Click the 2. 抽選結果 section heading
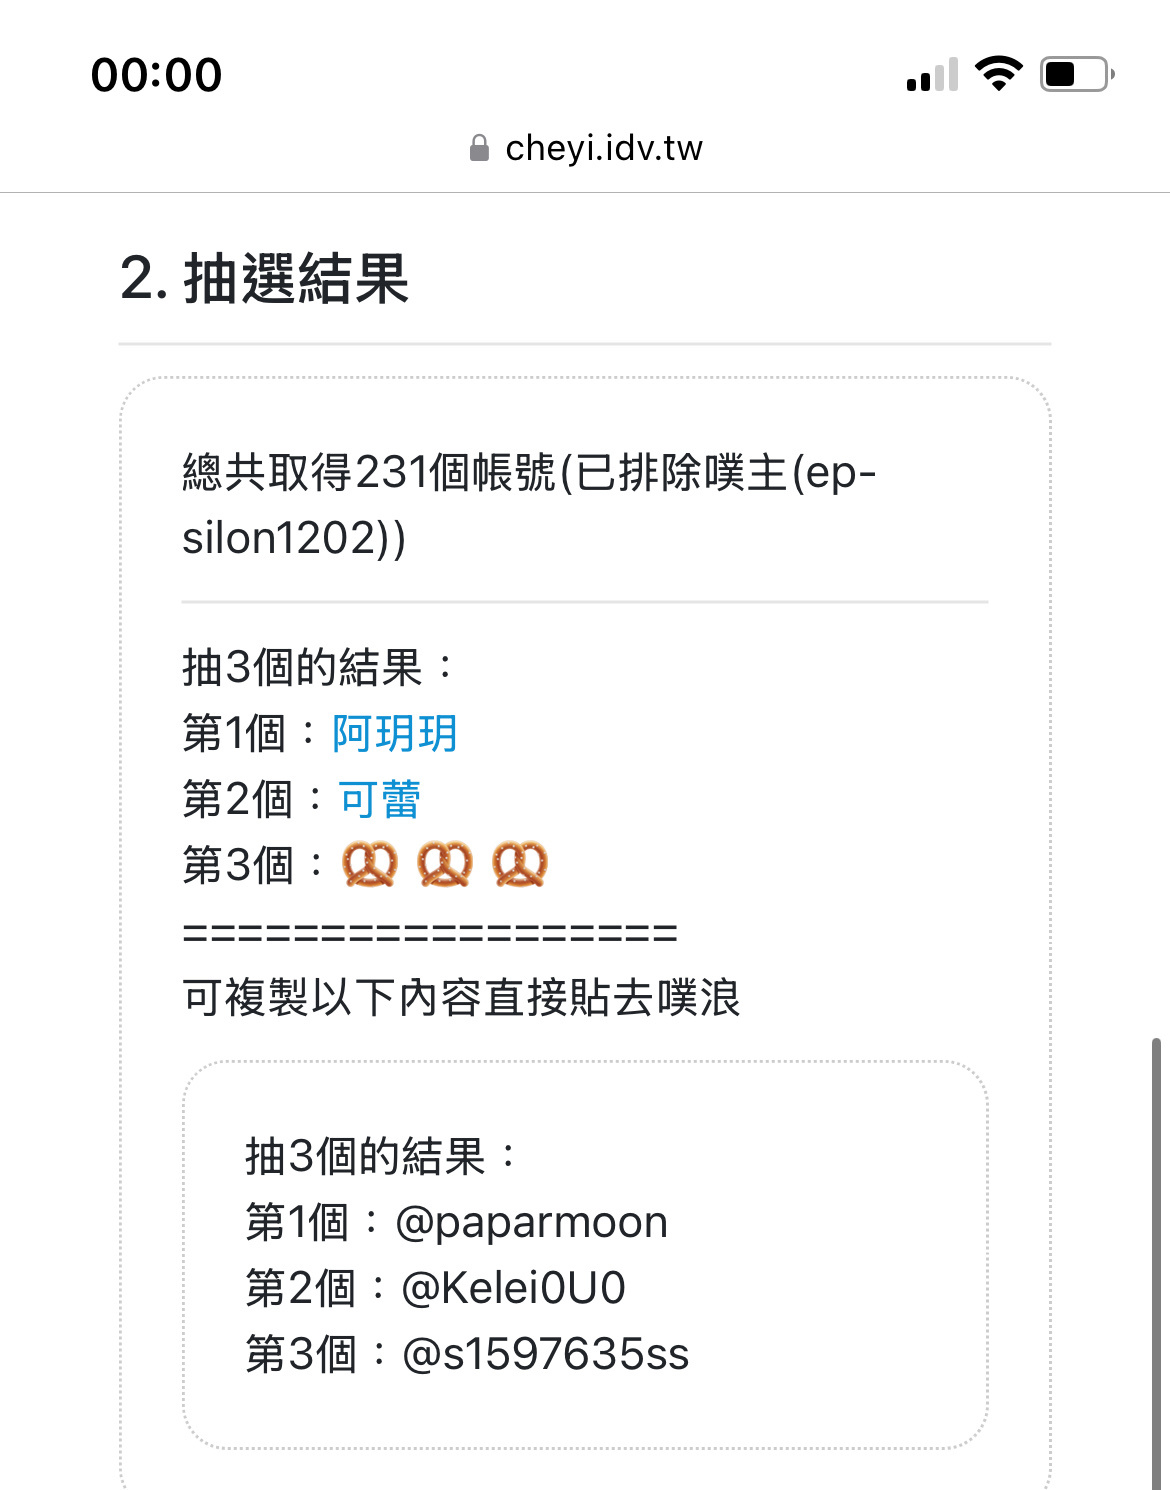This screenshot has height=1490, width=1170. tap(265, 278)
